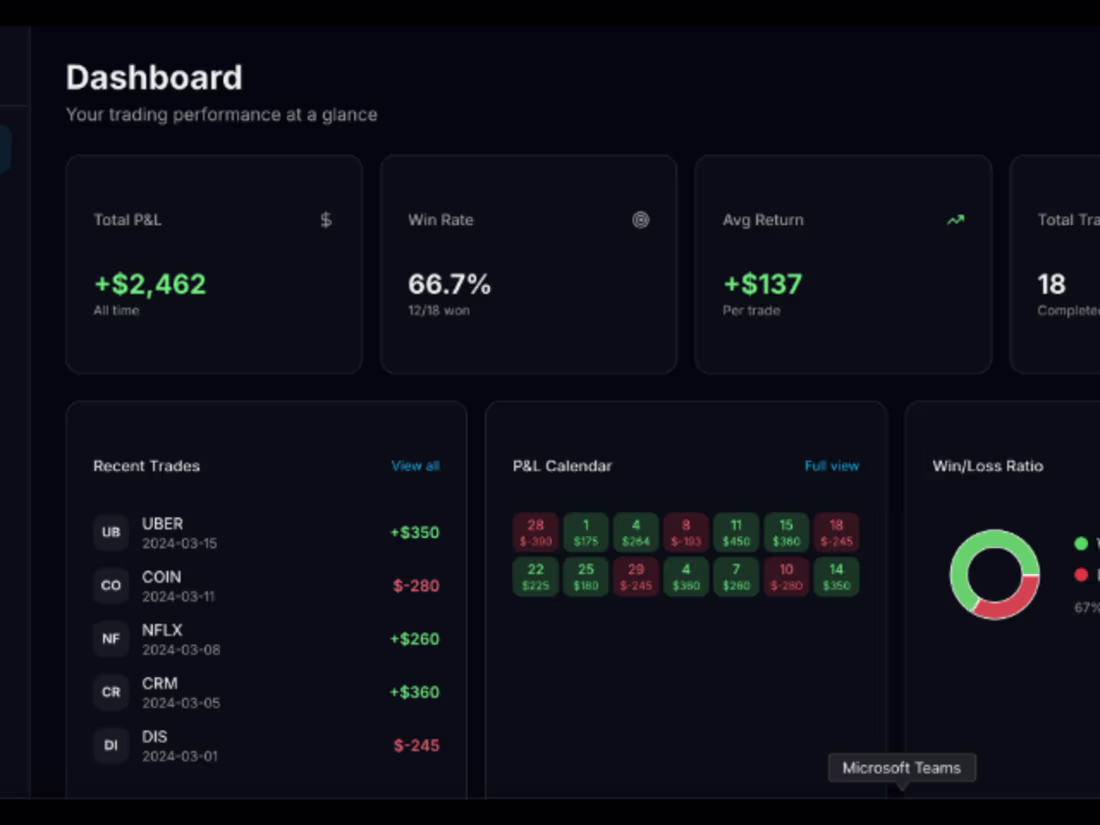
Task: Click the green wins legend dot
Action: [1081, 543]
